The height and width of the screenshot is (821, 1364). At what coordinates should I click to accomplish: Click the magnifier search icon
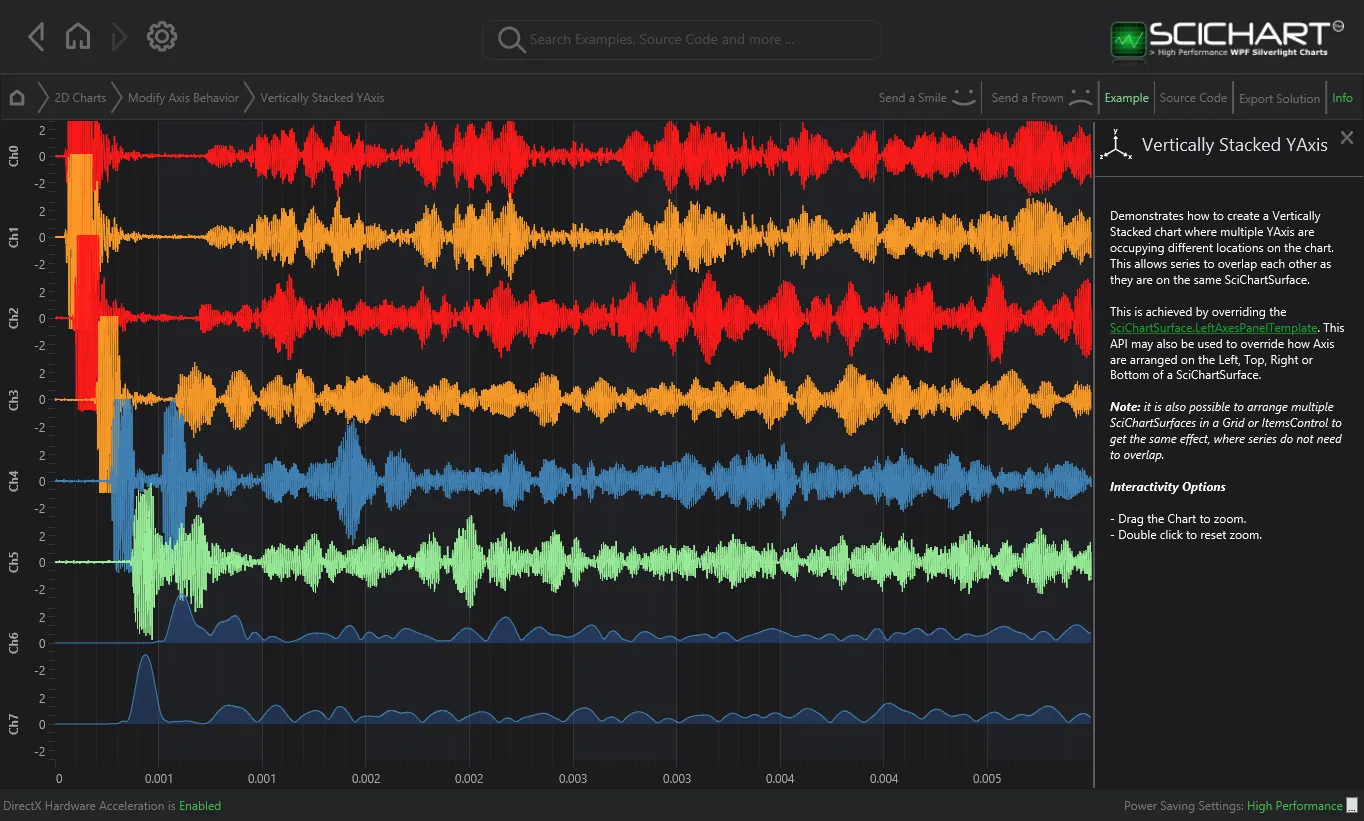coord(511,40)
